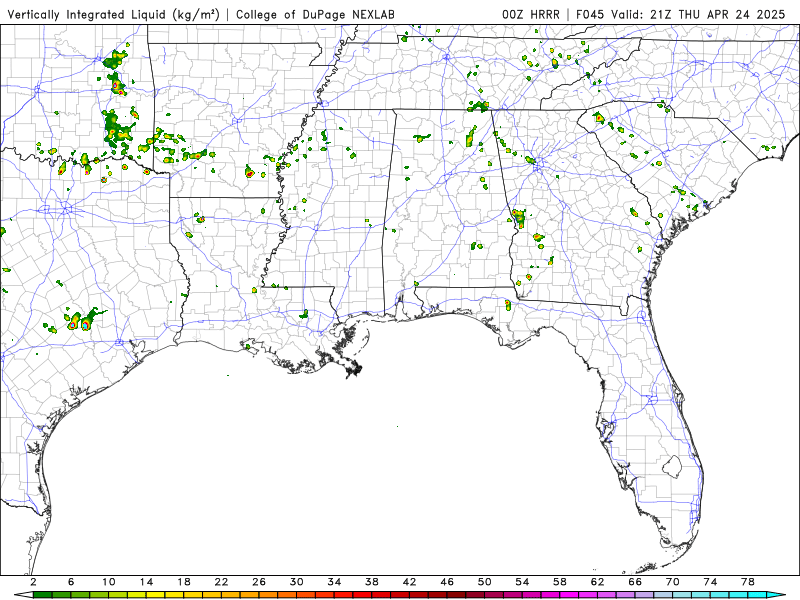Image resolution: width=800 pixels, height=600 pixels.
Task: Click the legend value '70'
Action: tap(673, 582)
